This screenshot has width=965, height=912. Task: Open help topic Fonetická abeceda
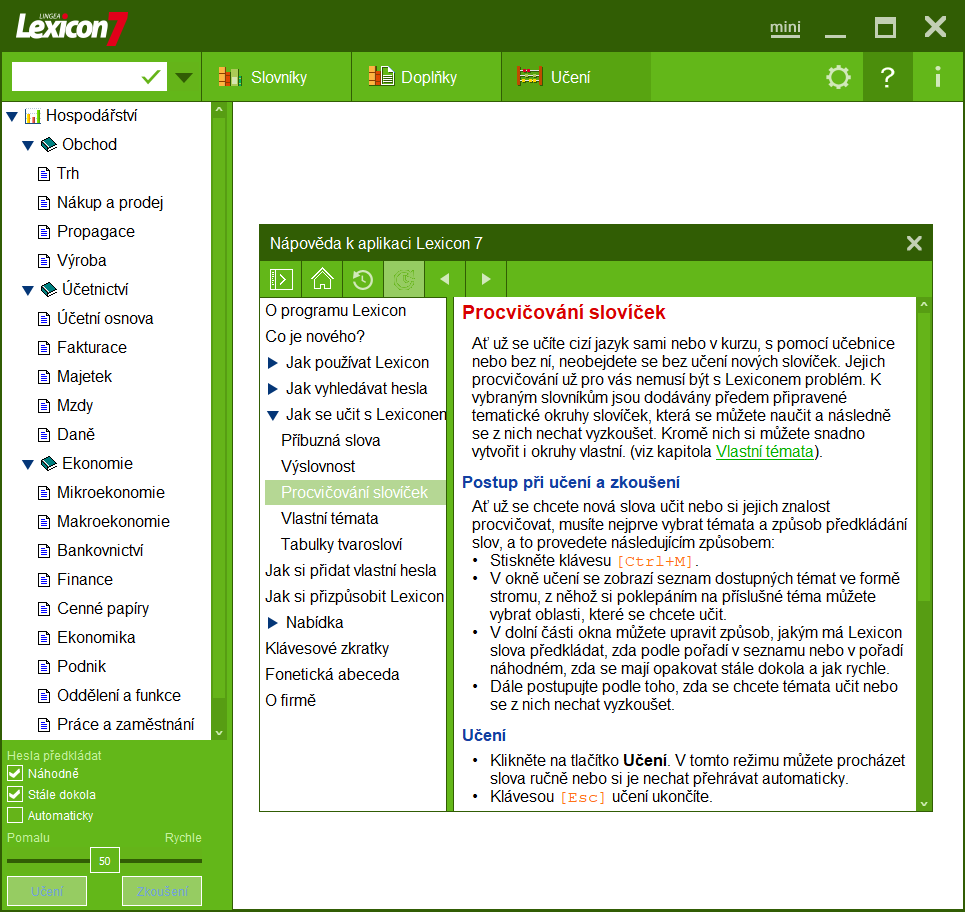pyautogui.click(x=332, y=674)
